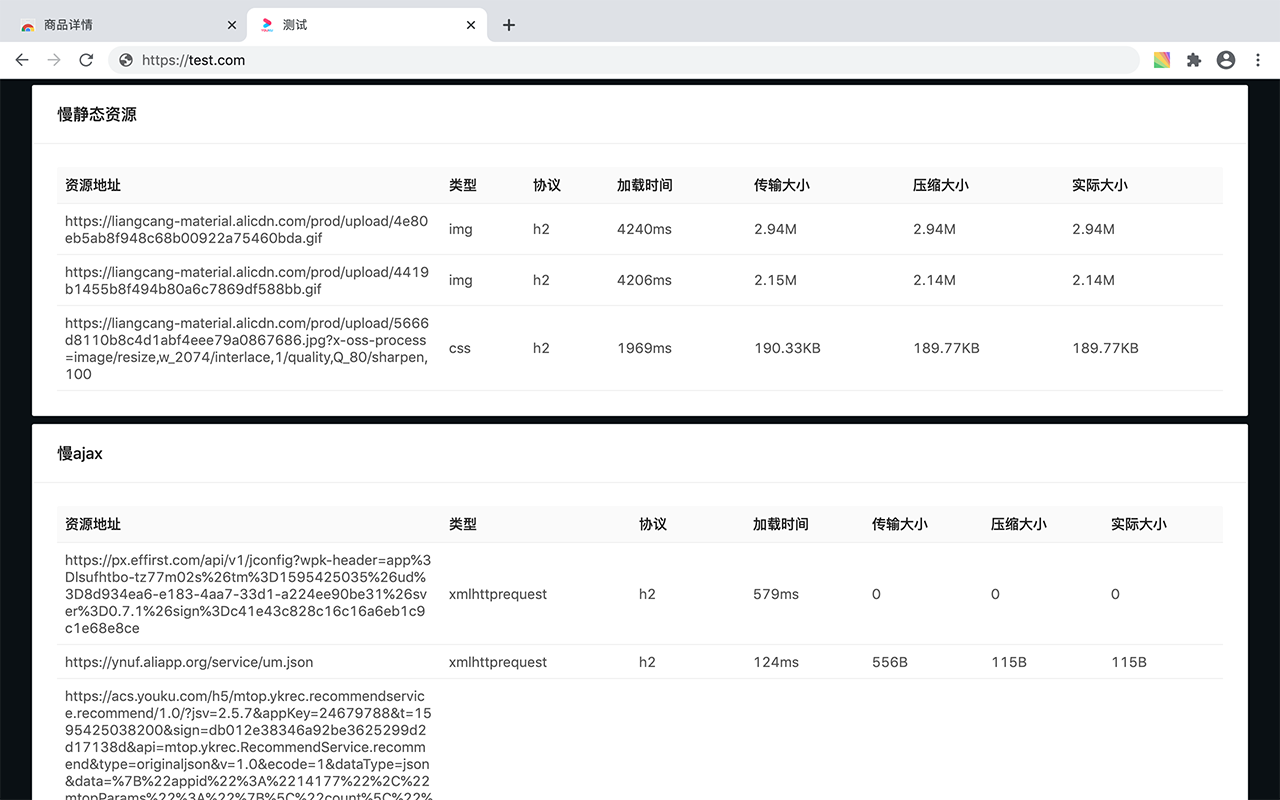1280x800 pixels.
Task: Click the forward navigation arrow
Action: [x=54, y=60]
